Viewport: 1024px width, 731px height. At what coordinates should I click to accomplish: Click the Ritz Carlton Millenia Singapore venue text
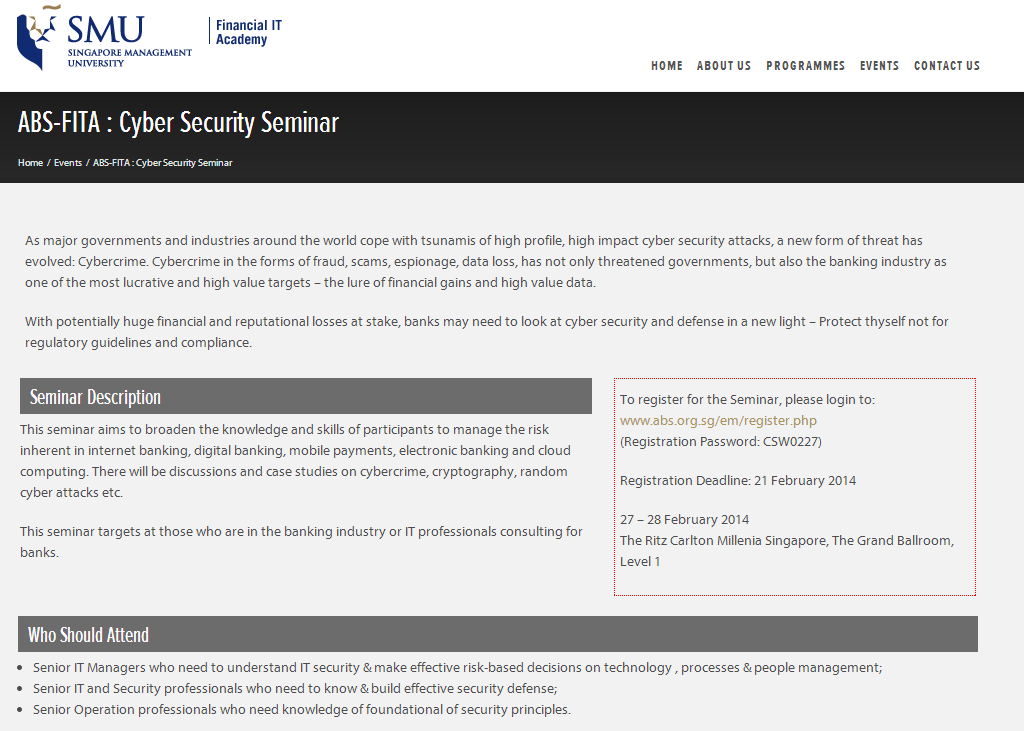tap(787, 551)
